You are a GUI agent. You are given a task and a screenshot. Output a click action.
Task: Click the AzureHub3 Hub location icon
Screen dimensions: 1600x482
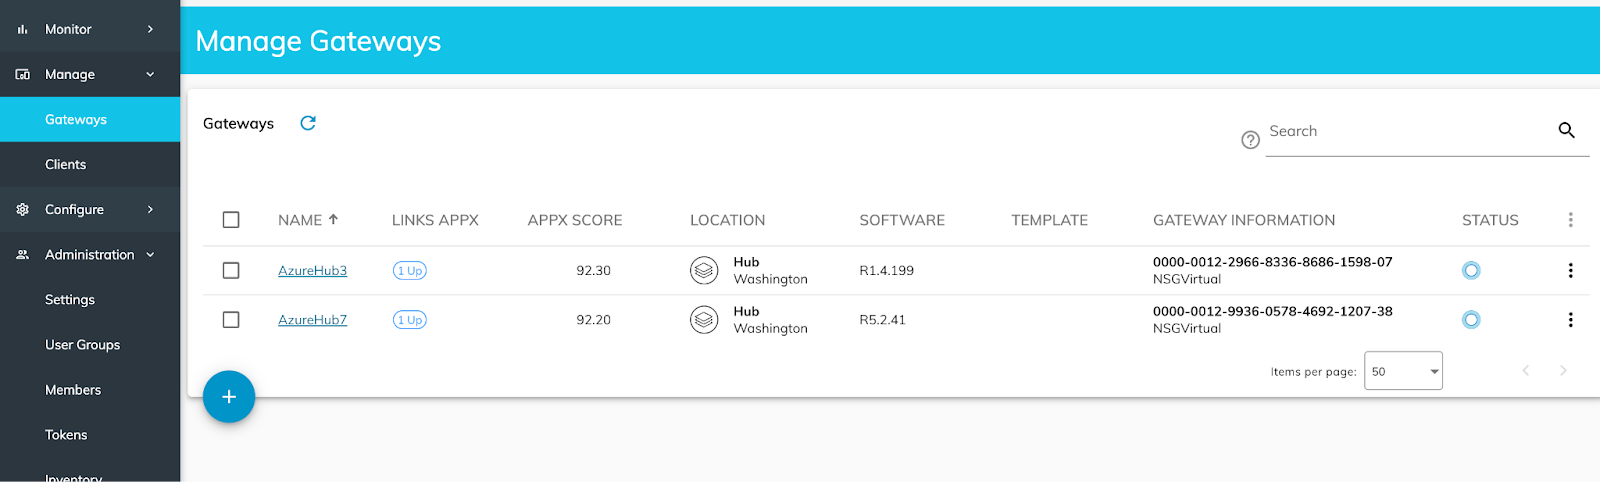(704, 270)
